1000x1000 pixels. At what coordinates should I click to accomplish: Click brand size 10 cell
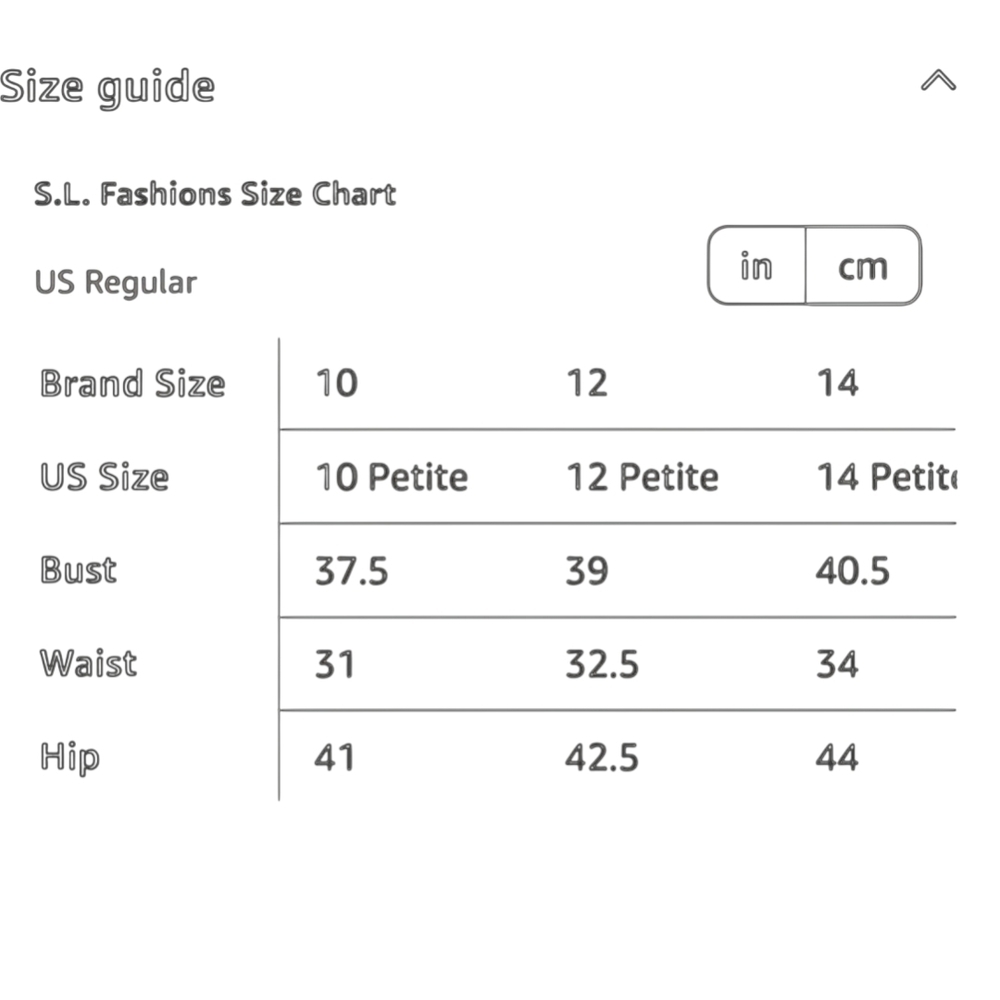[x=337, y=383]
